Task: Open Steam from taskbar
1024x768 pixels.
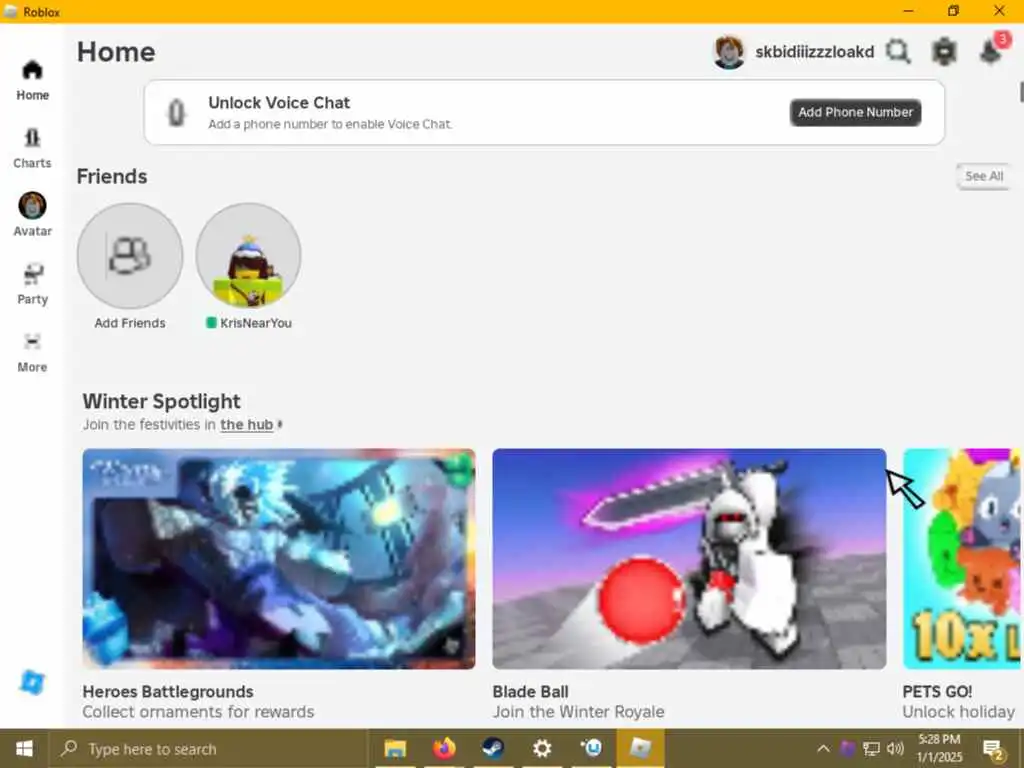Action: point(493,748)
